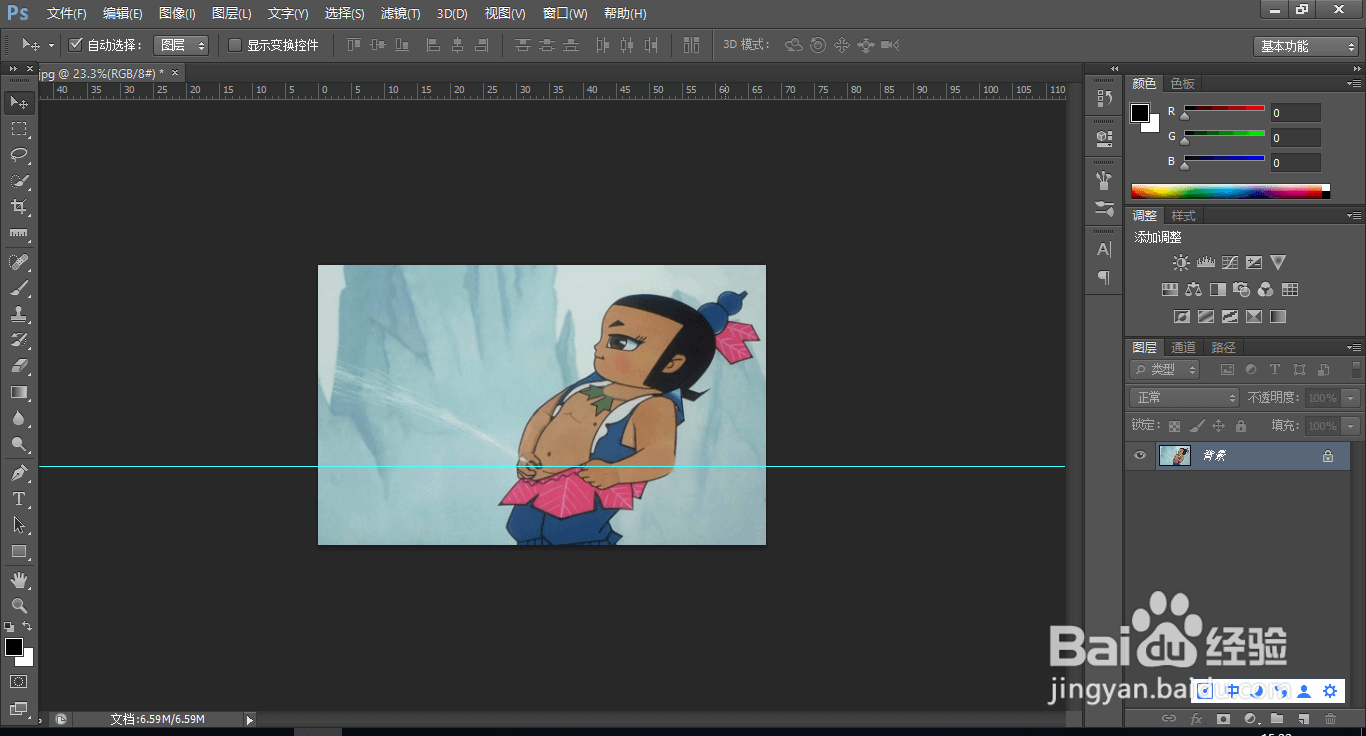This screenshot has width=1366, height=736.
Task: Select the Spot Healing Brush tool
Action: 19,262
